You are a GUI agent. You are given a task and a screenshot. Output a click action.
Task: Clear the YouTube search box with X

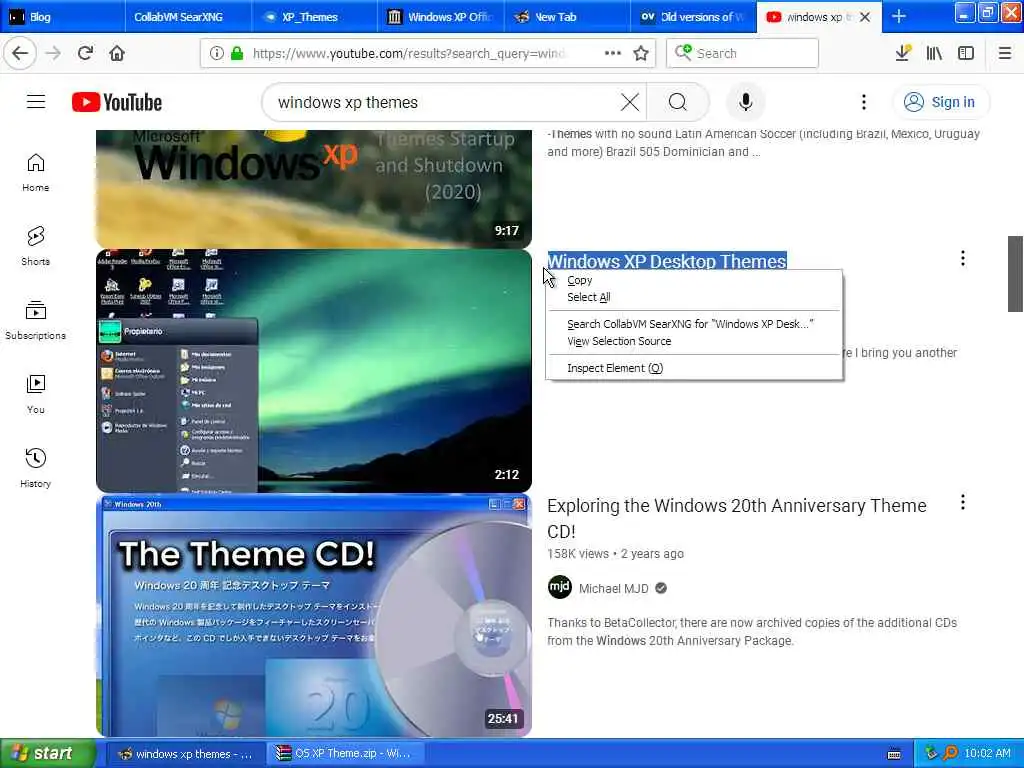click(630, 102)
